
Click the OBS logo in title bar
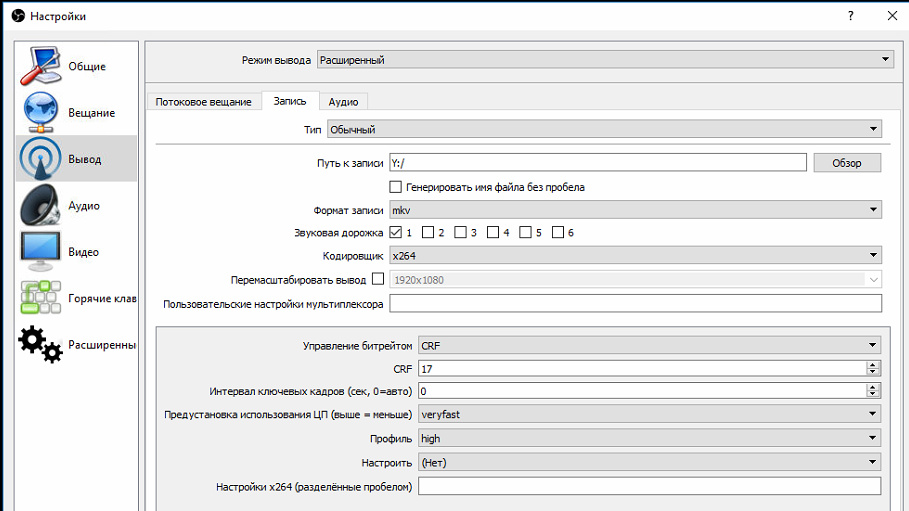19,16
